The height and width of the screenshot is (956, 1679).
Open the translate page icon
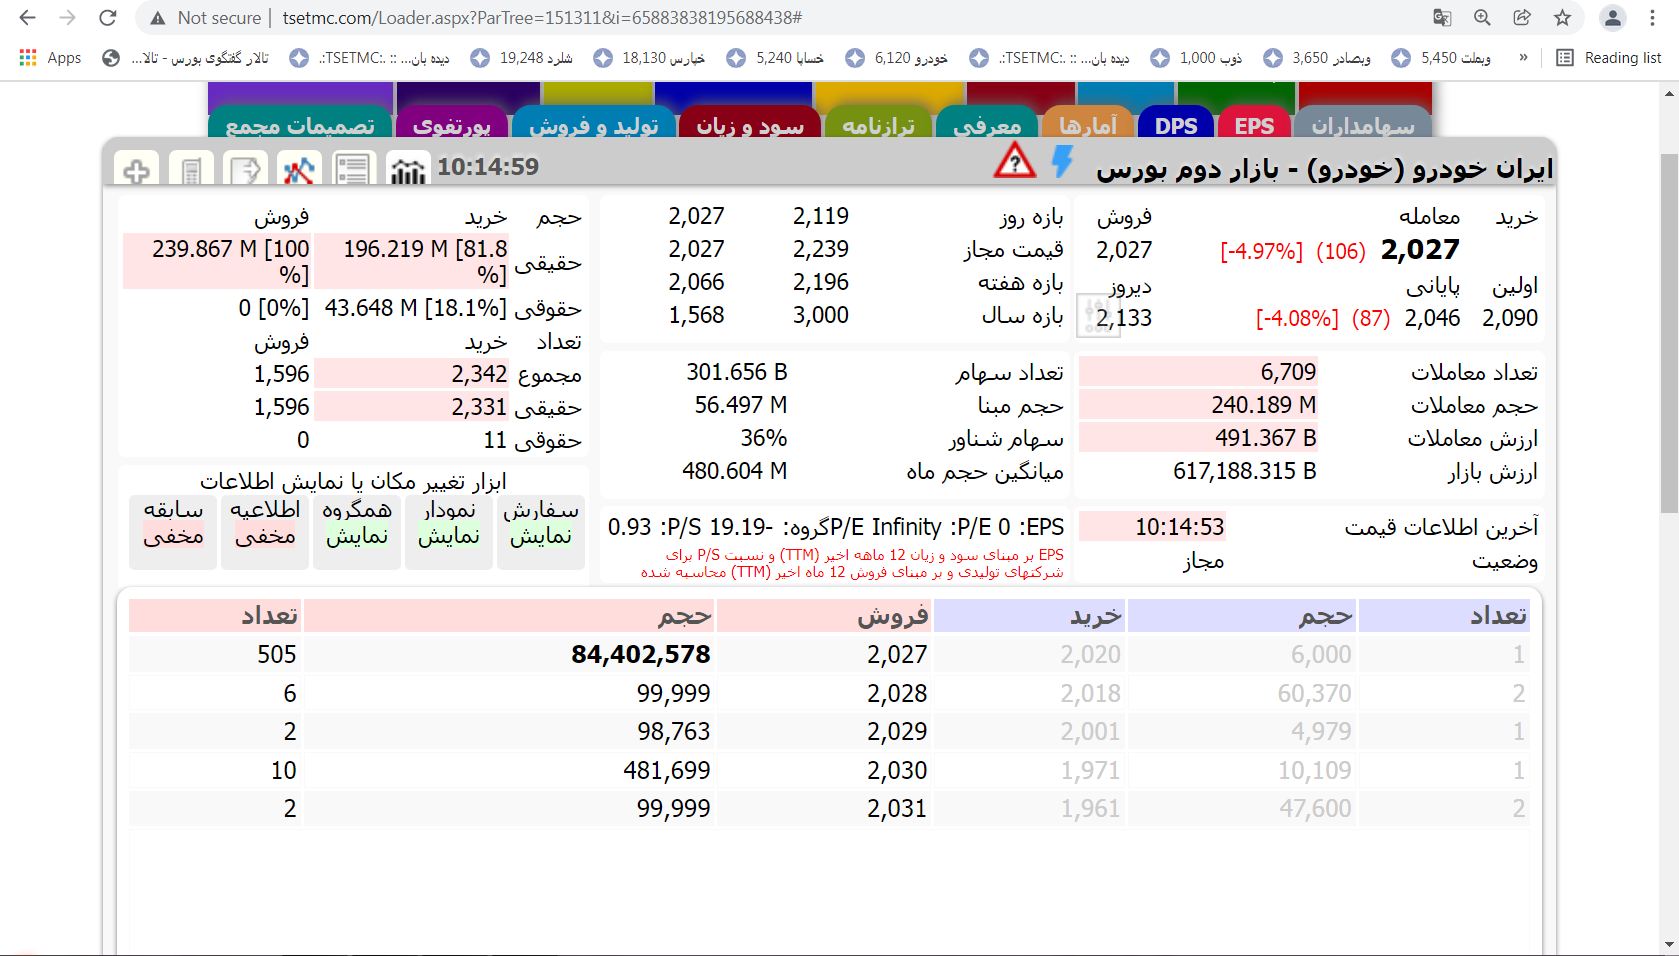(1442, 18)
